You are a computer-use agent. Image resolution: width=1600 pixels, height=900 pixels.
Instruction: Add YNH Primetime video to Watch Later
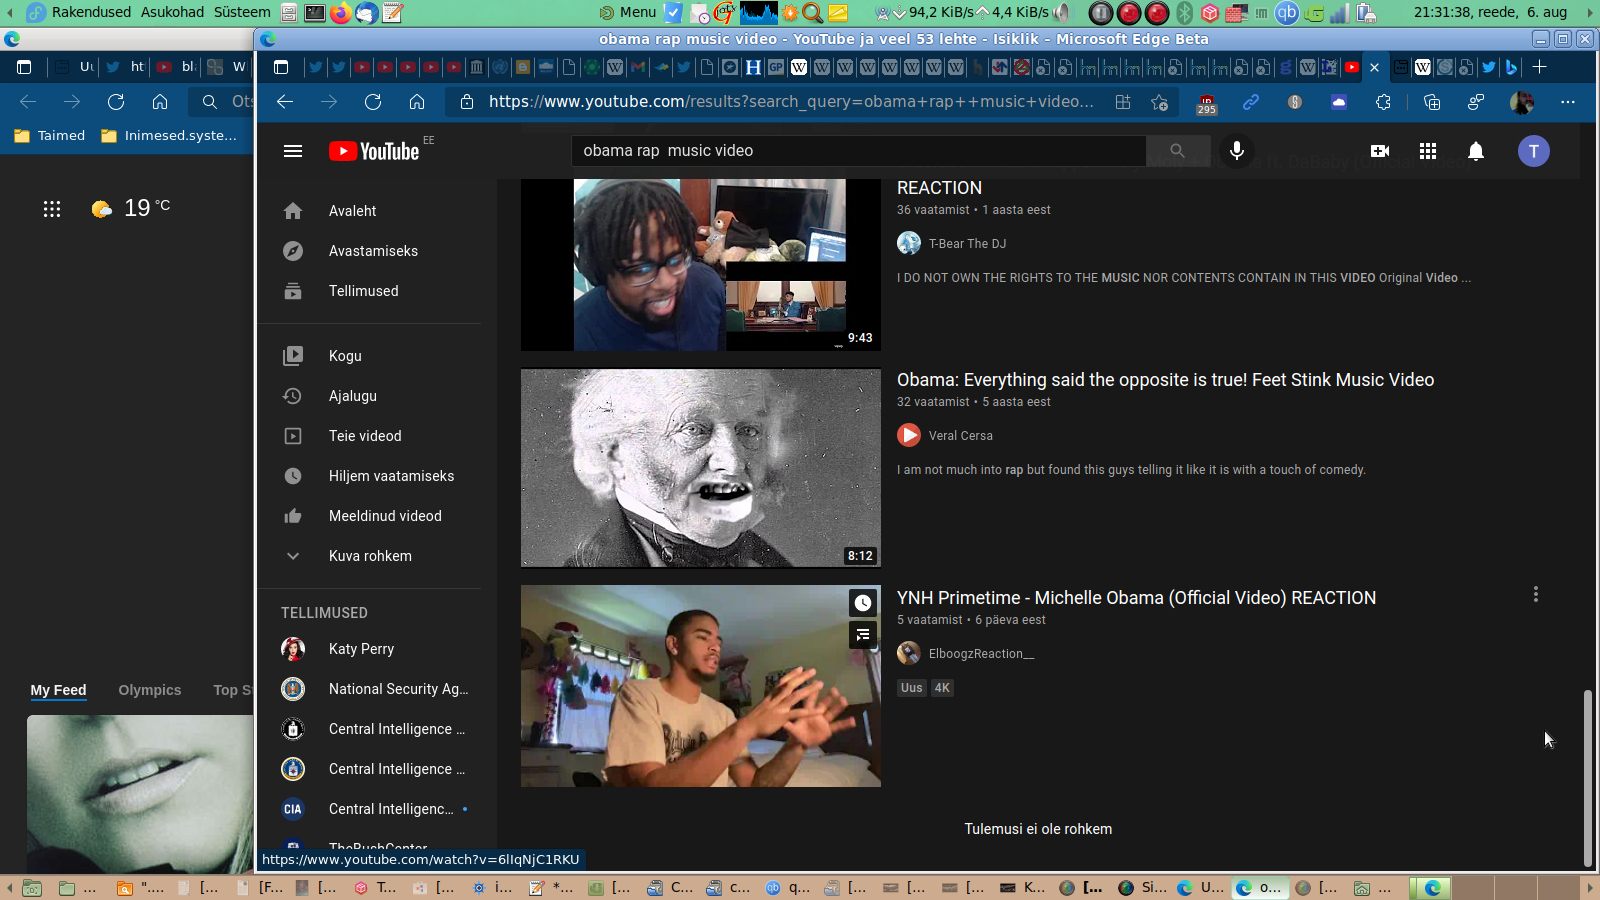click(862, 603)
